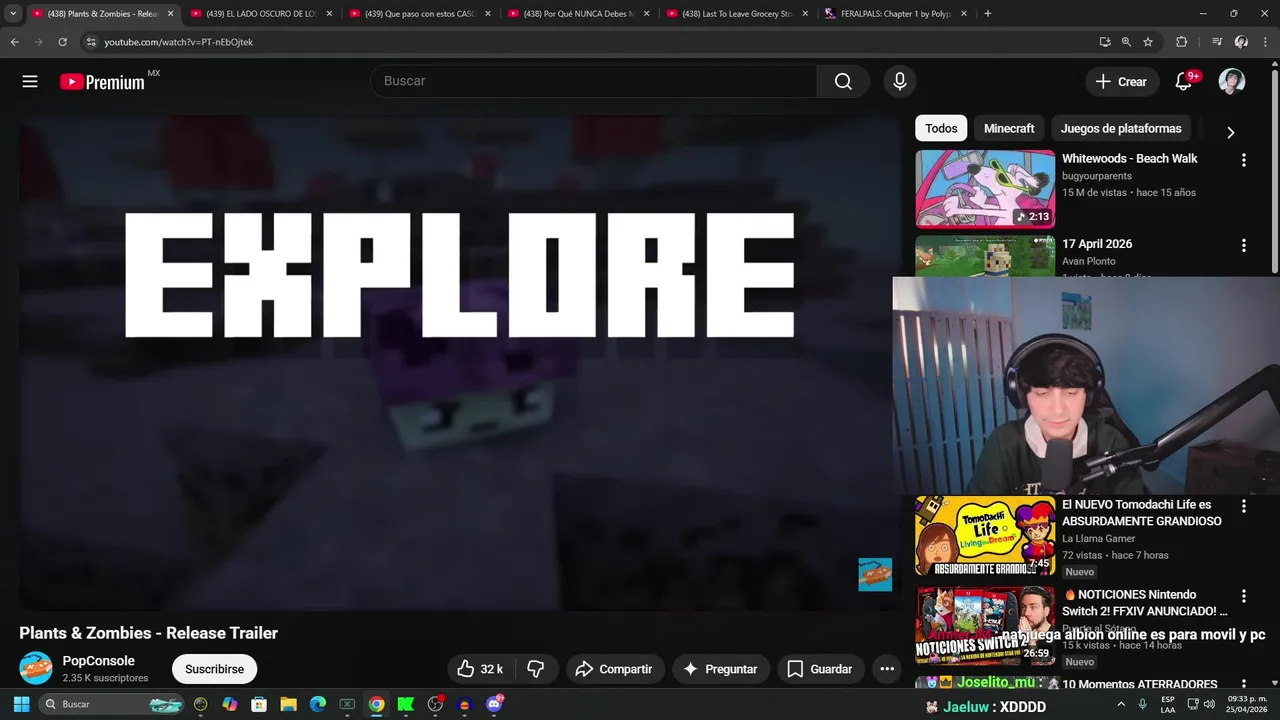Open Windows Start menu
The height and width of the screenshot is (720, 1280).
coord(21,704)
